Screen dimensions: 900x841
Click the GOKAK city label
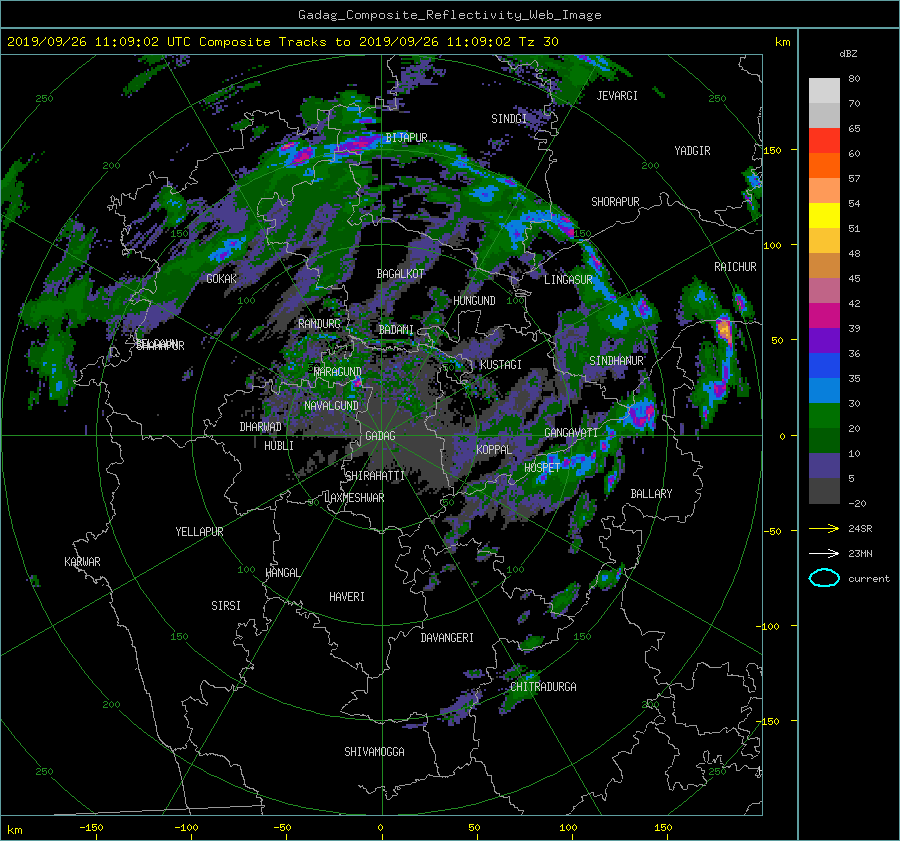[222, 279]
